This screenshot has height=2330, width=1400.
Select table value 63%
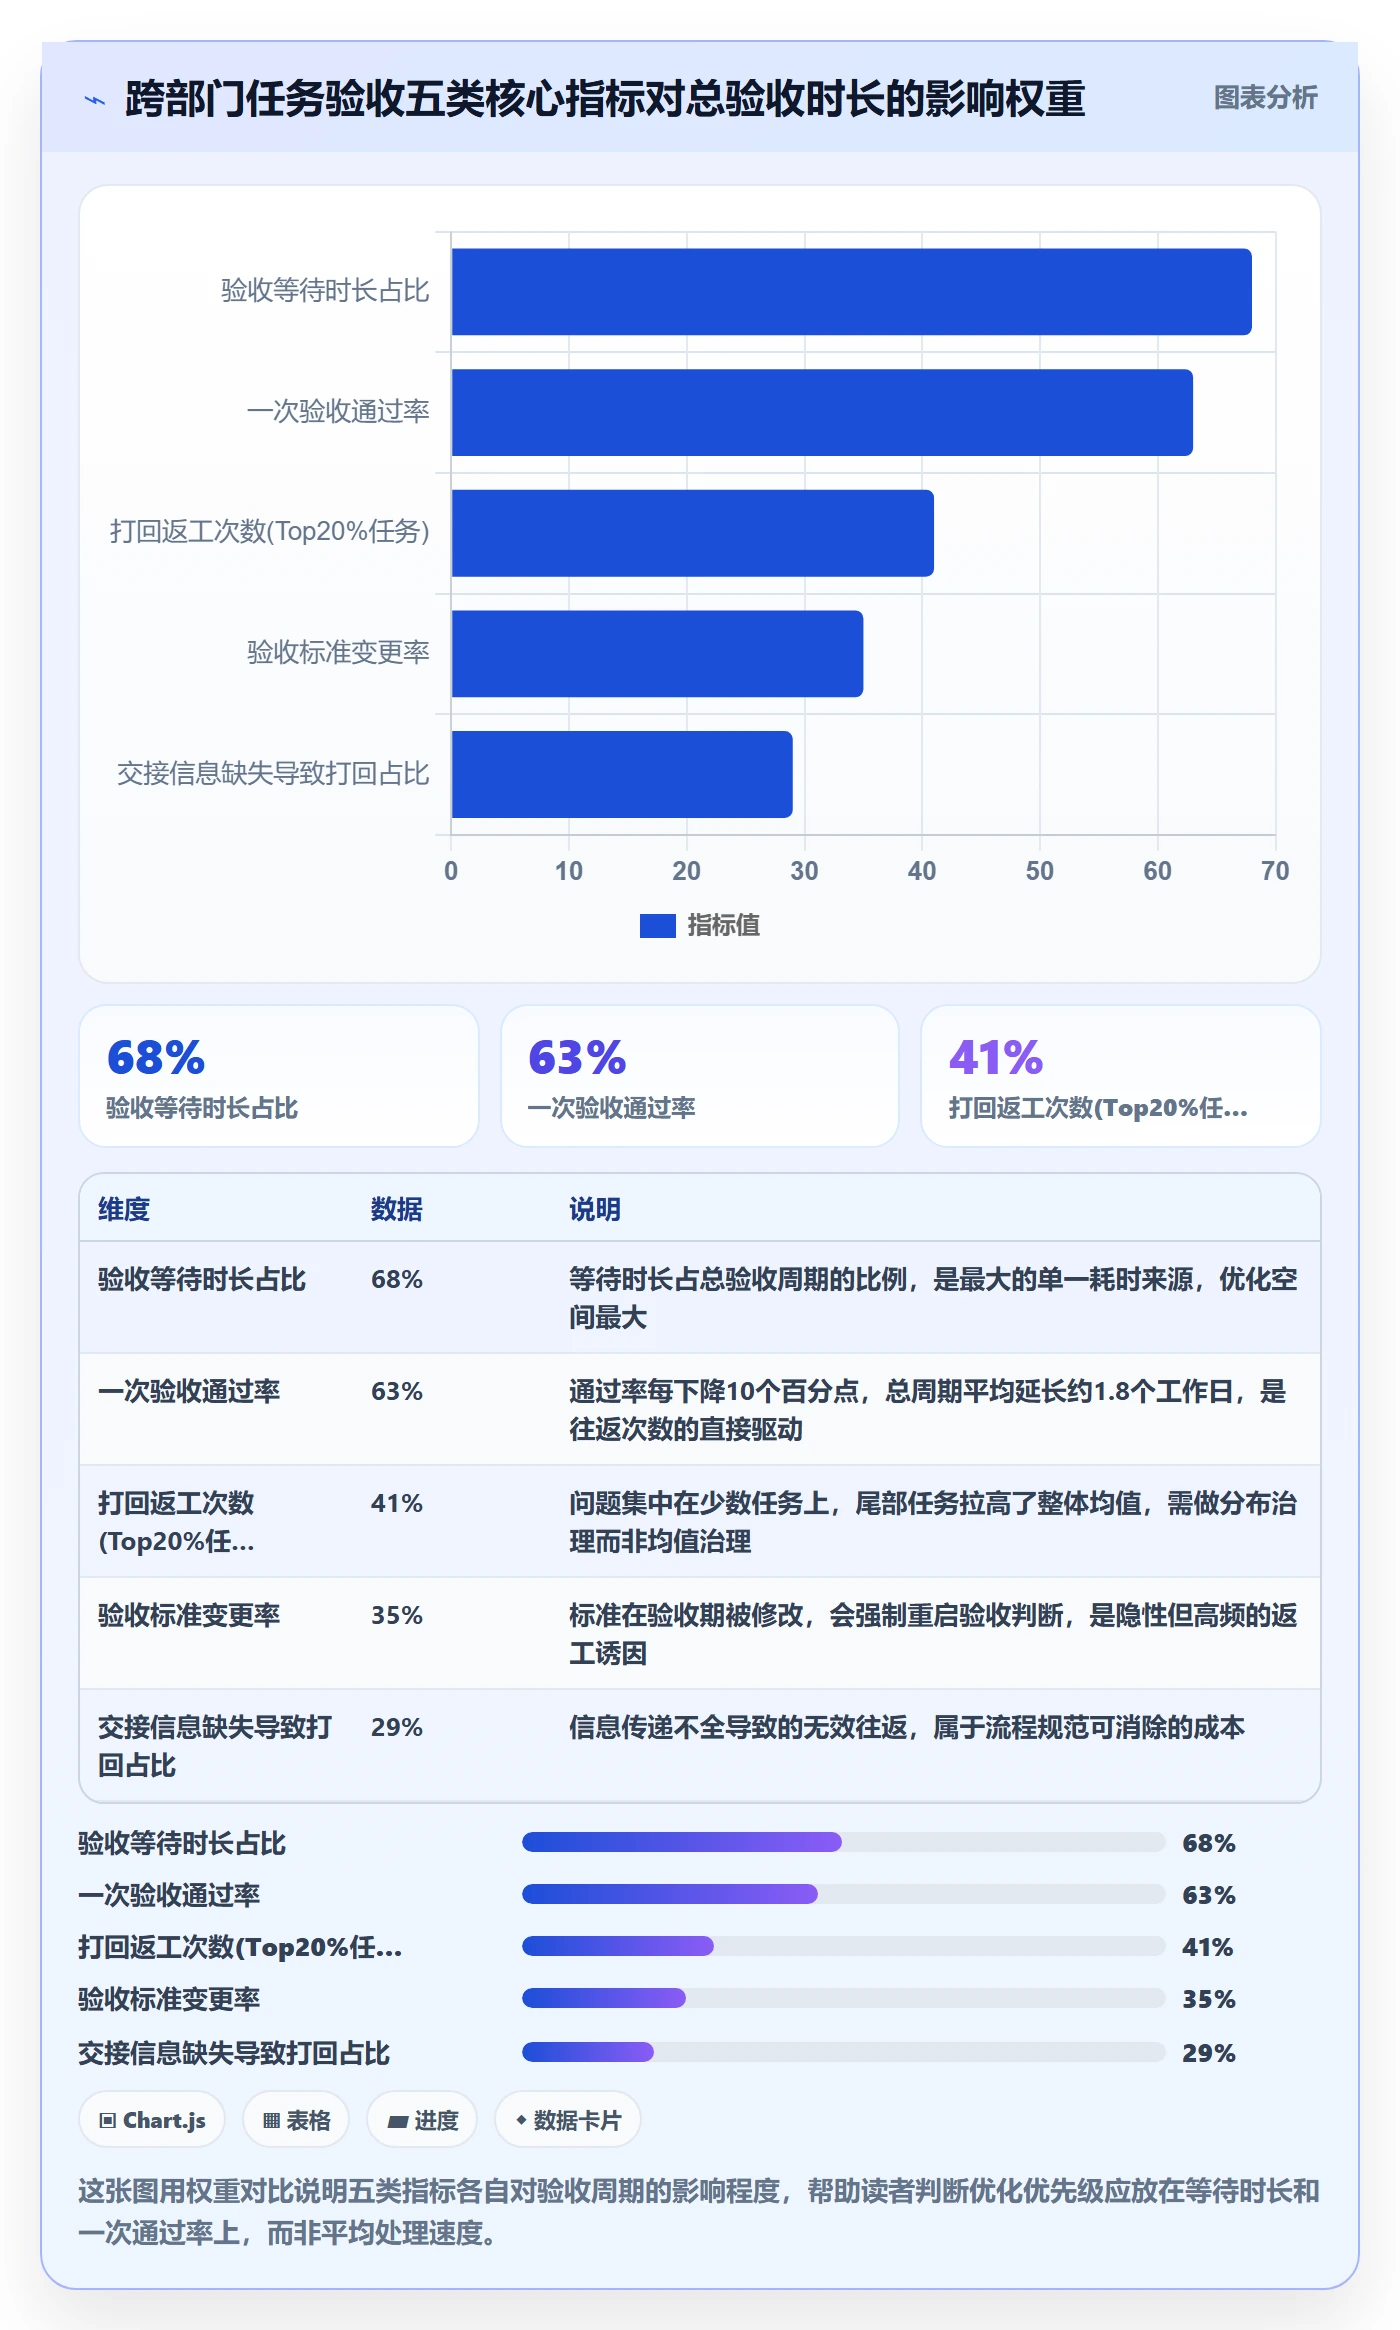[397, 1391]
